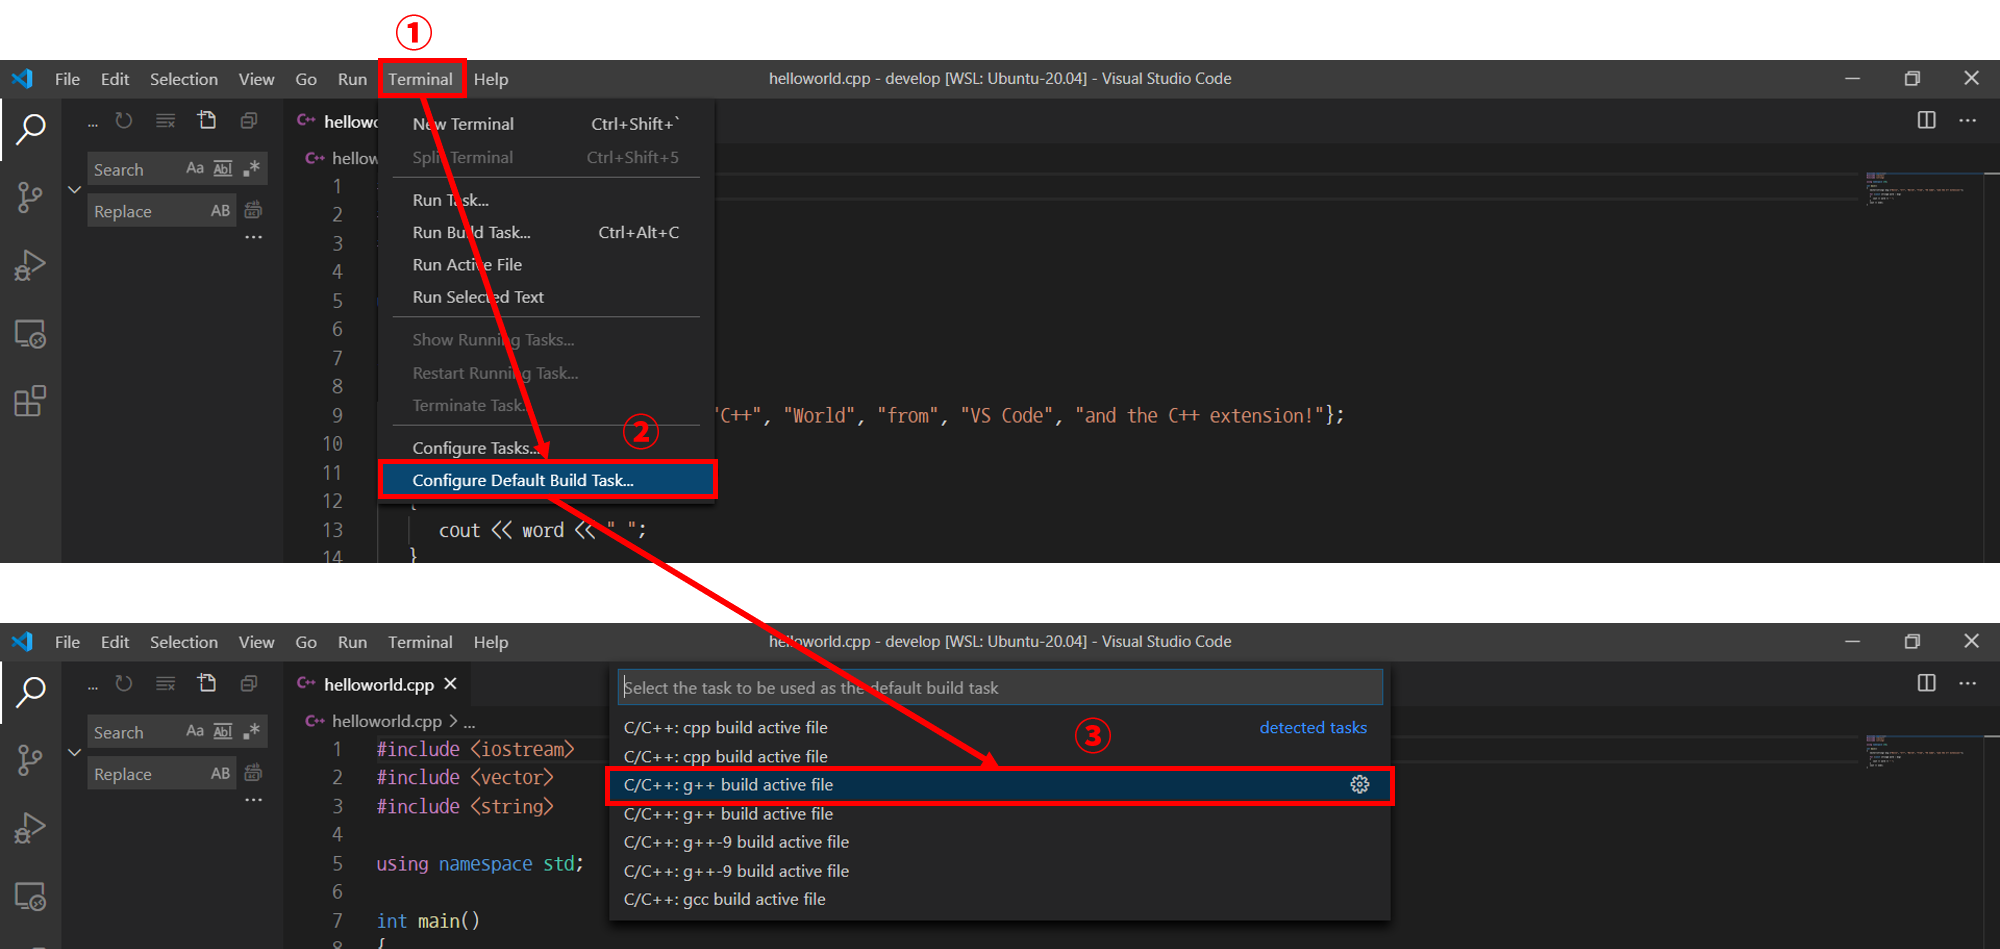Open Source Control in the window showing the task picker

(x=31, y=760)
